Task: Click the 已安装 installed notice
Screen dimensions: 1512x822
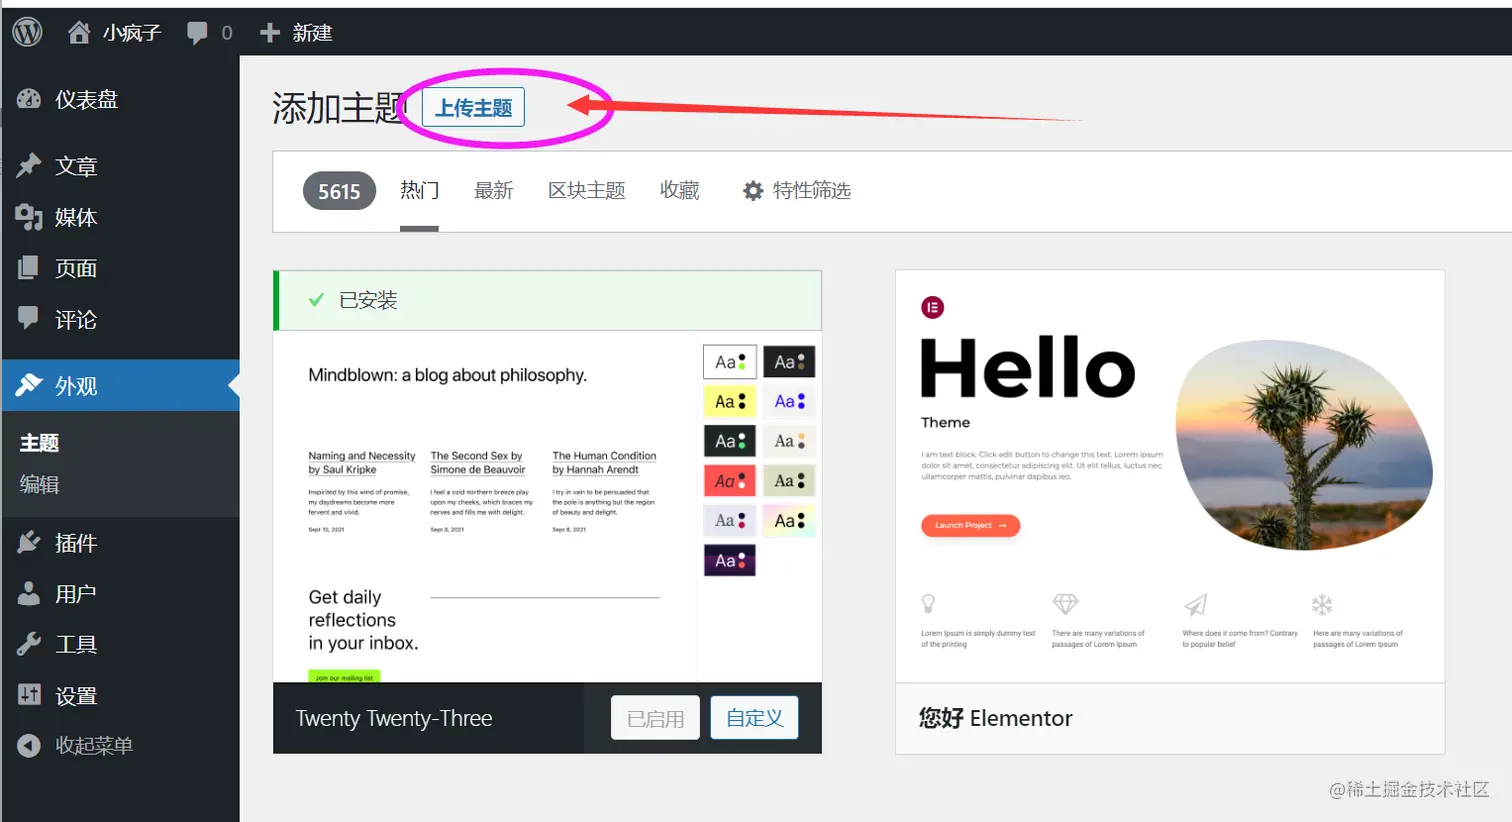Action: tap(548, 300)
